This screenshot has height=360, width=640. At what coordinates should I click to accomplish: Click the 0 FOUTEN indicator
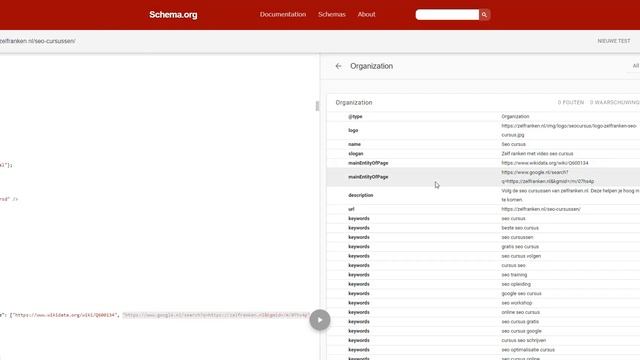[571, 102]
